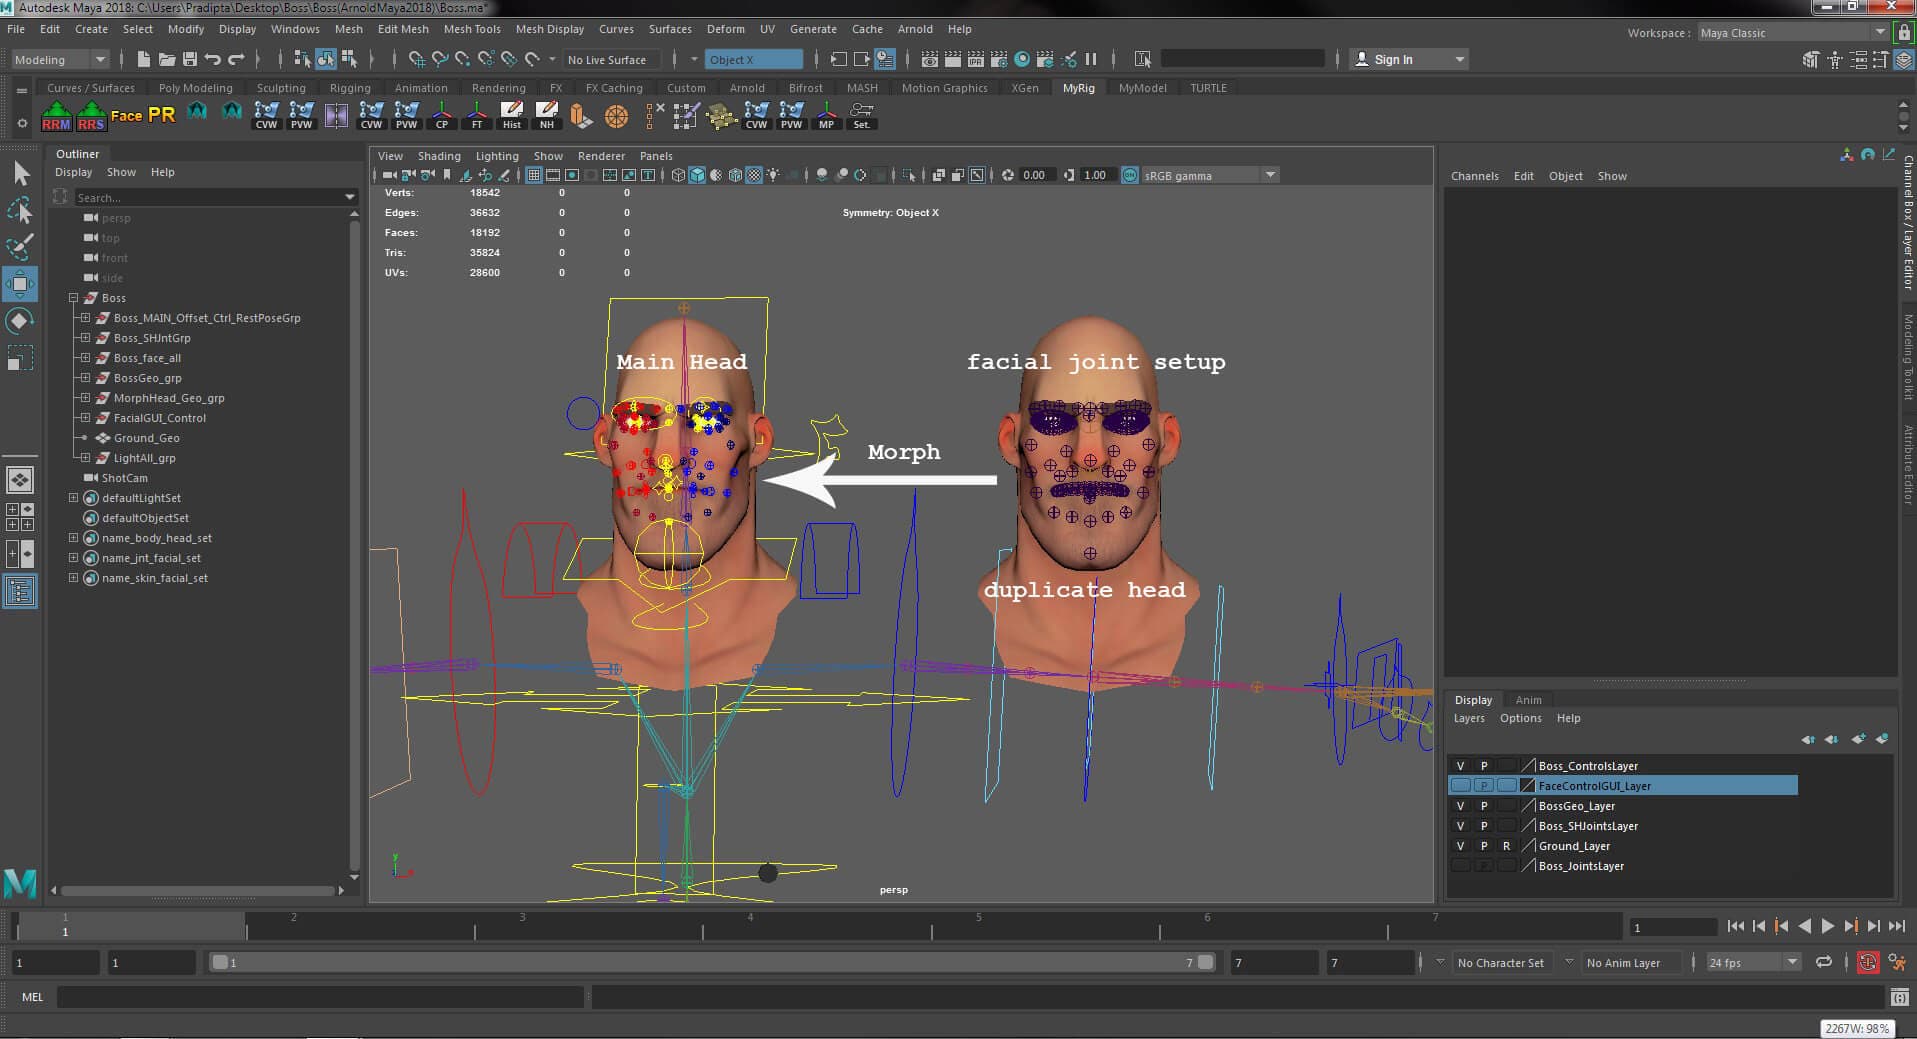The height and width of the screenshot is (1039, 1917).
Task: Select the Lasso selection tool
Action: tap(20, 210)
